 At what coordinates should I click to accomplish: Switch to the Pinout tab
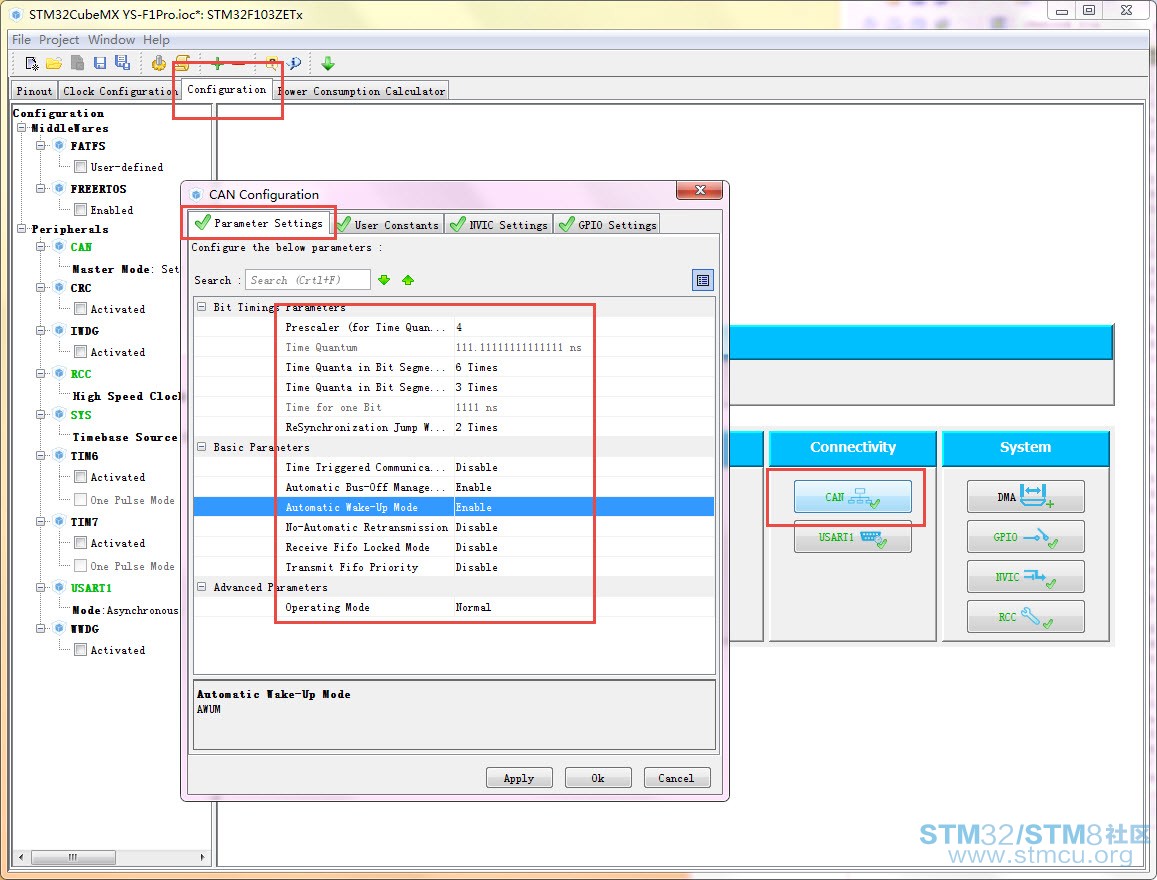point(34,91)
